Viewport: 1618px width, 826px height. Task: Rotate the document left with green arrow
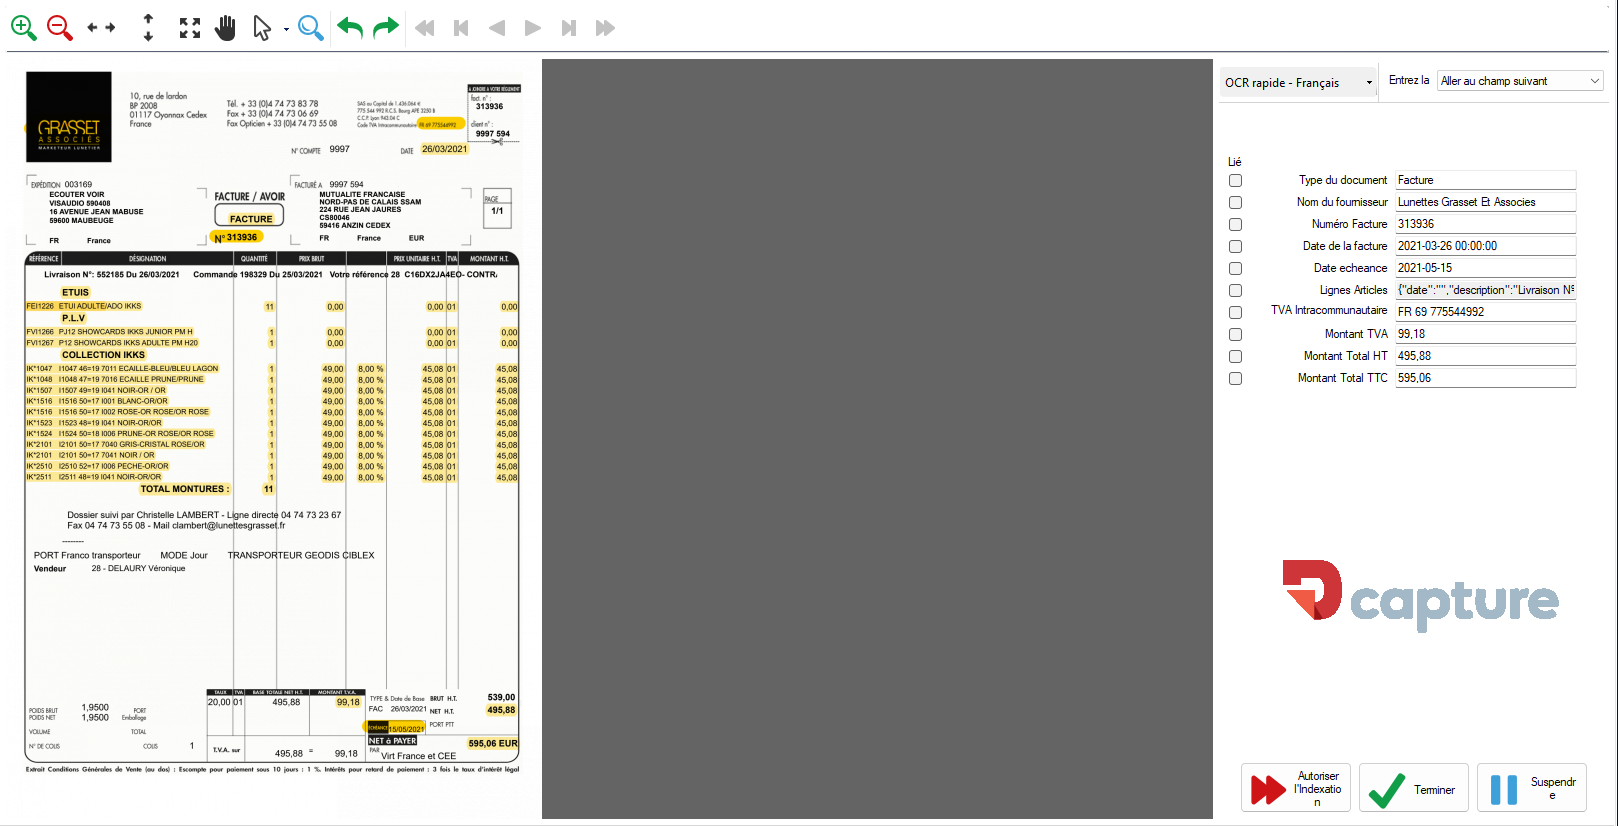click(350, 28)
